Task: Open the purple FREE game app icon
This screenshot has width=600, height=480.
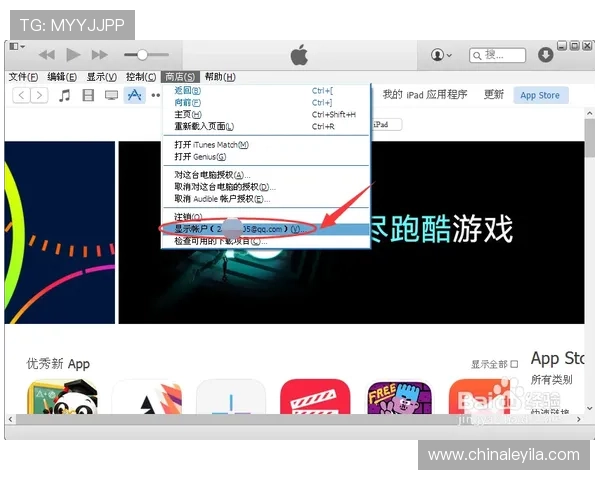Action: pyautogui.click(x=399, y=397)
